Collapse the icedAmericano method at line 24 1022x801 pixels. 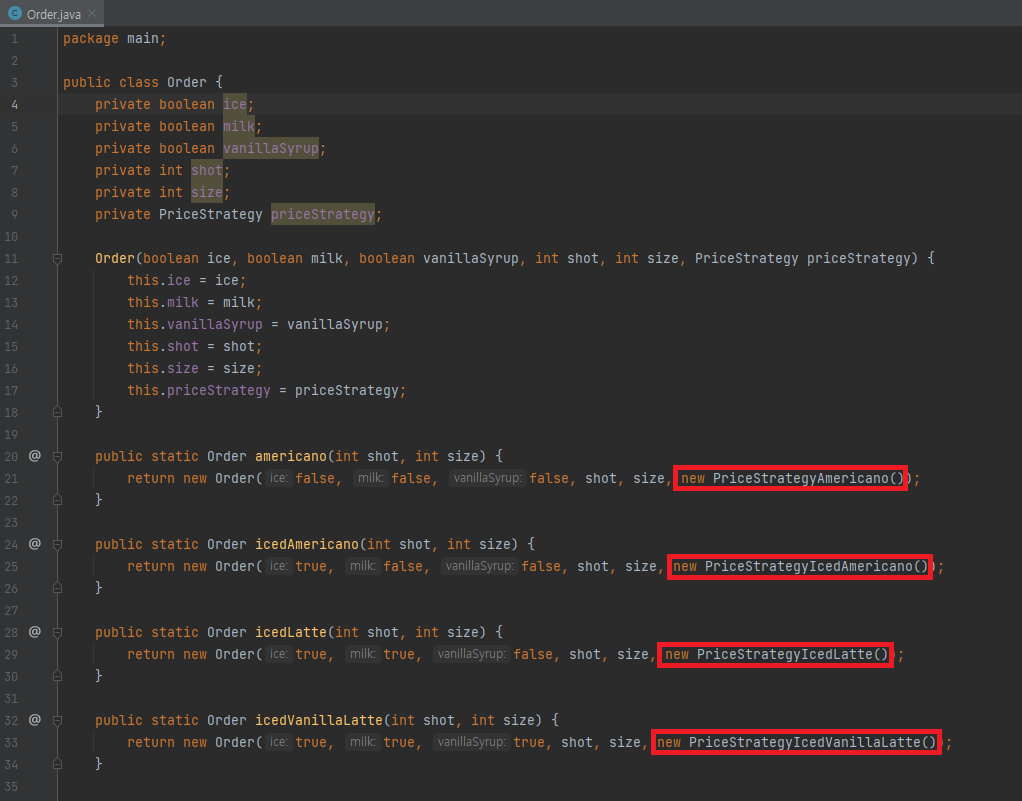coord(57,544)
